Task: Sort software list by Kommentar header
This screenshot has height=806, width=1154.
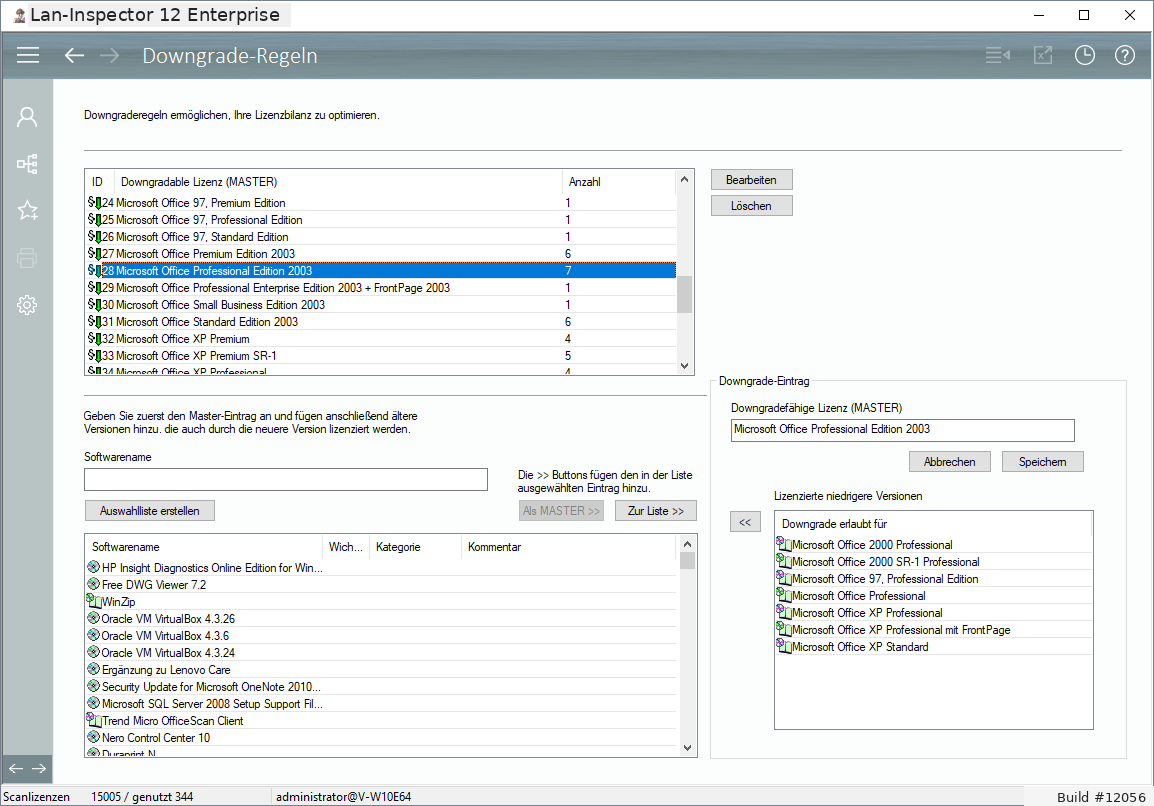Action: 568,547
